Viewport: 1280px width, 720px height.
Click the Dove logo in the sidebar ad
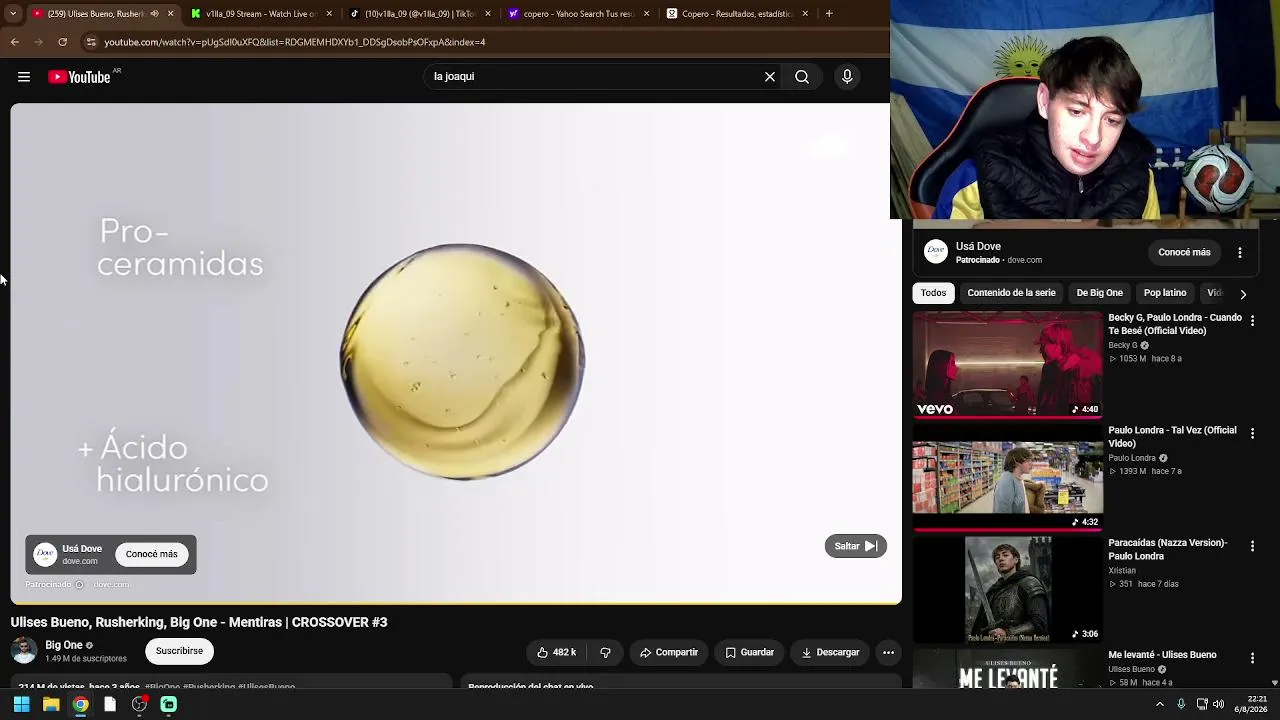tap(936, 252)
